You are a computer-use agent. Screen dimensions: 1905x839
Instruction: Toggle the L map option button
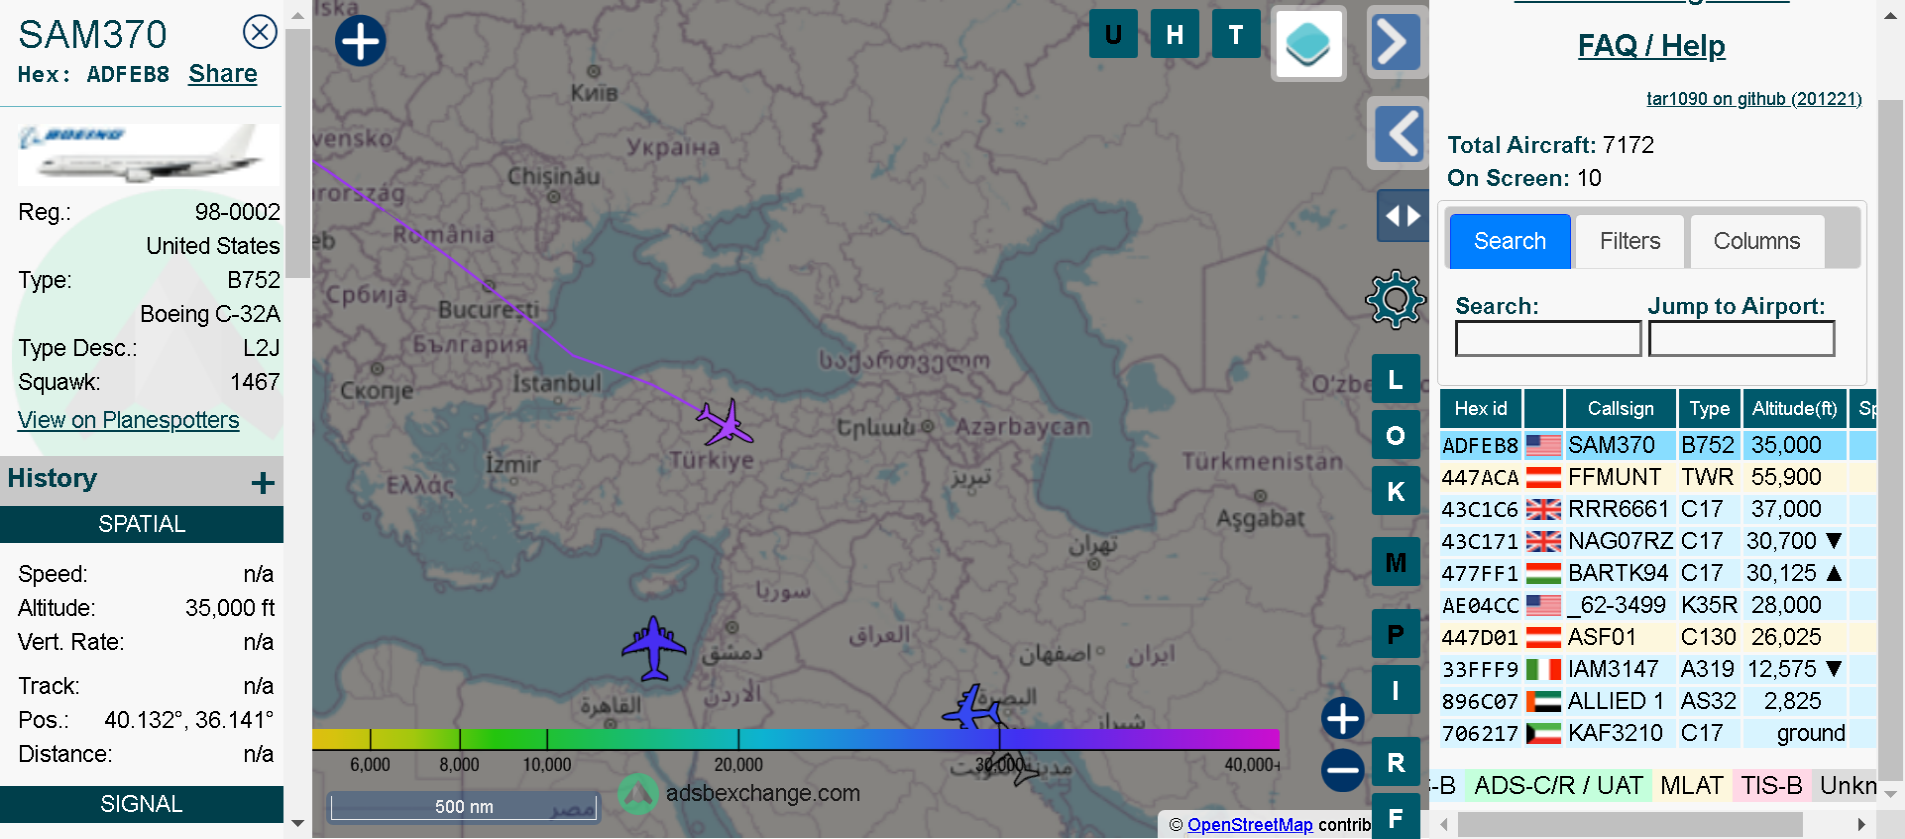pyautogui.click(x=1396, y=379)
